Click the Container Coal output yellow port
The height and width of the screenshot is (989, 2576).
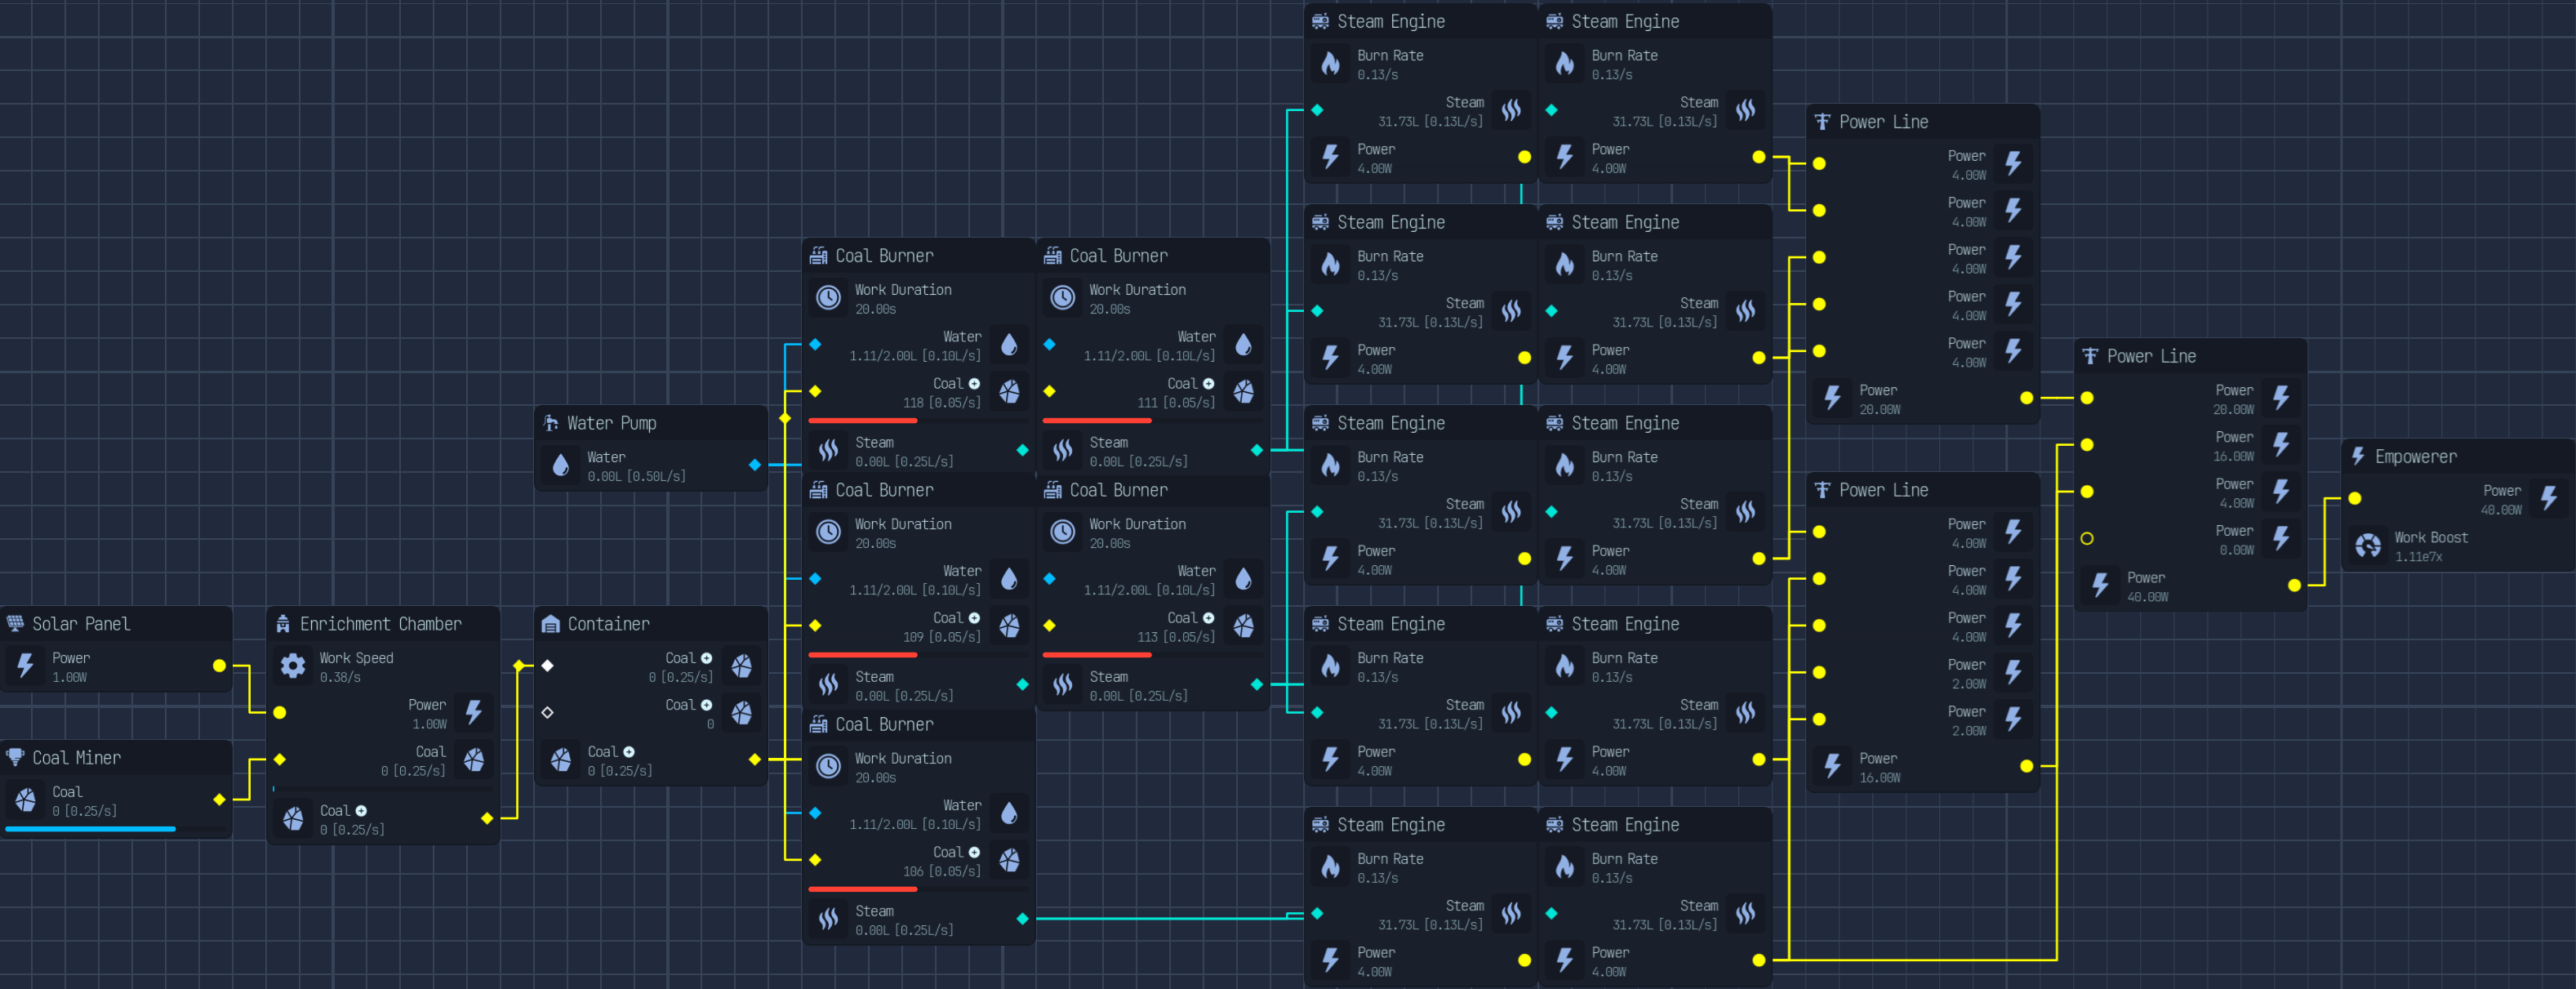[x=755, y=759]
